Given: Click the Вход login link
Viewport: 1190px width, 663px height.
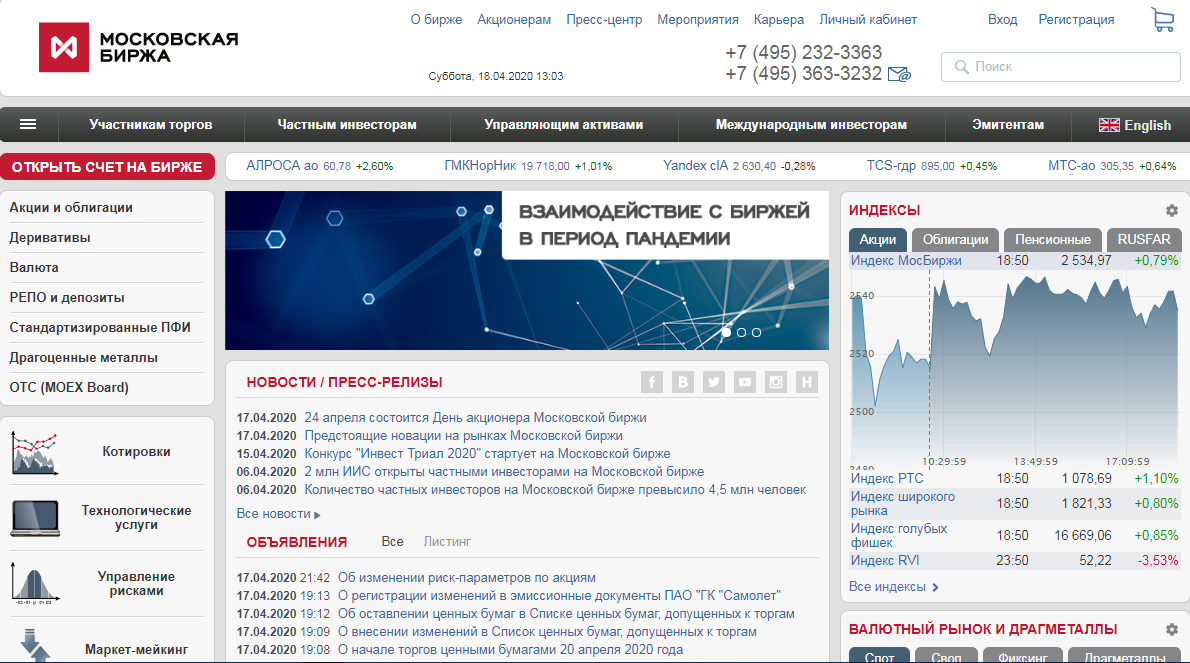Looking at the screenshot, I should (x=1003, y=20).
